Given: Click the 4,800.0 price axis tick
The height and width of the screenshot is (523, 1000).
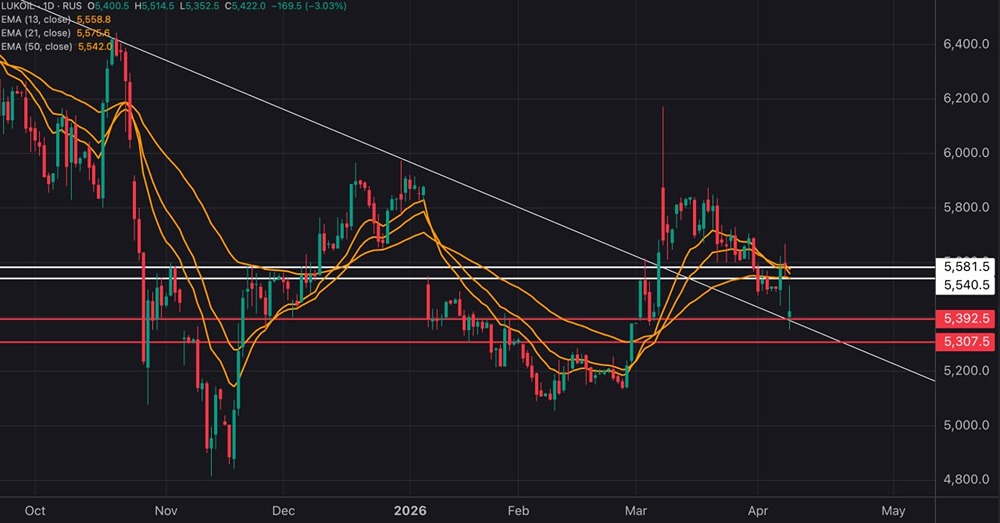Looking at the screenshot, I should coord(966,480).
